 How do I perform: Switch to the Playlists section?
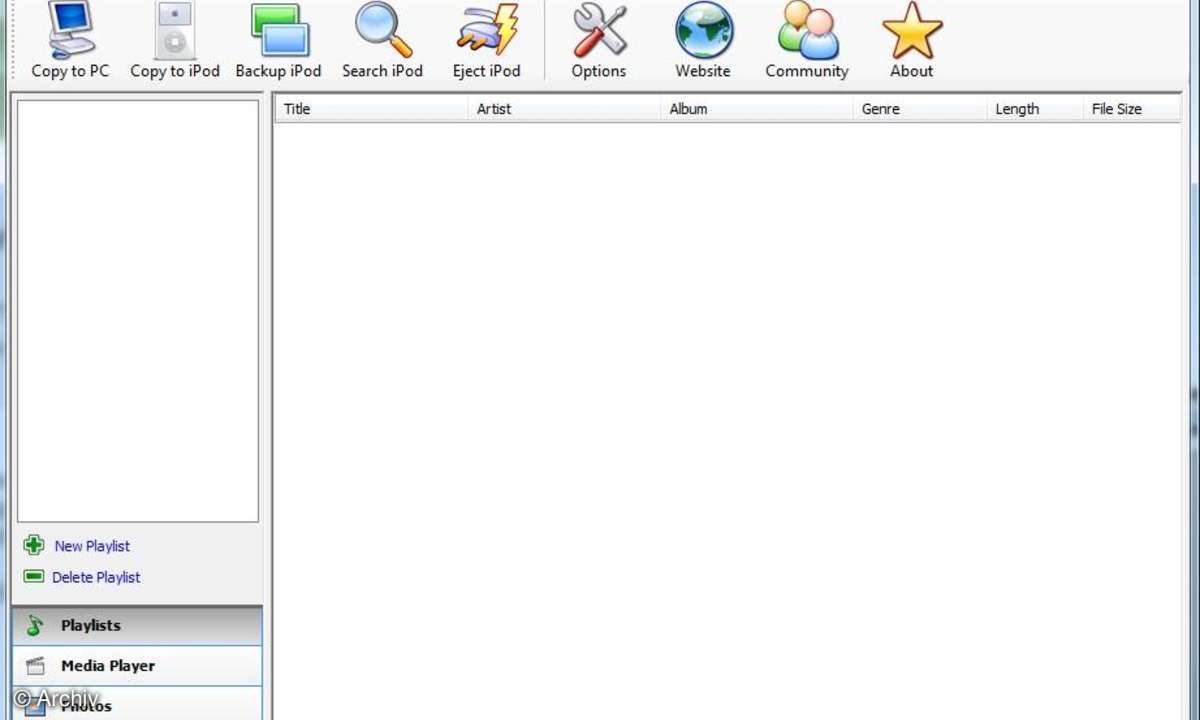(137, 626)
